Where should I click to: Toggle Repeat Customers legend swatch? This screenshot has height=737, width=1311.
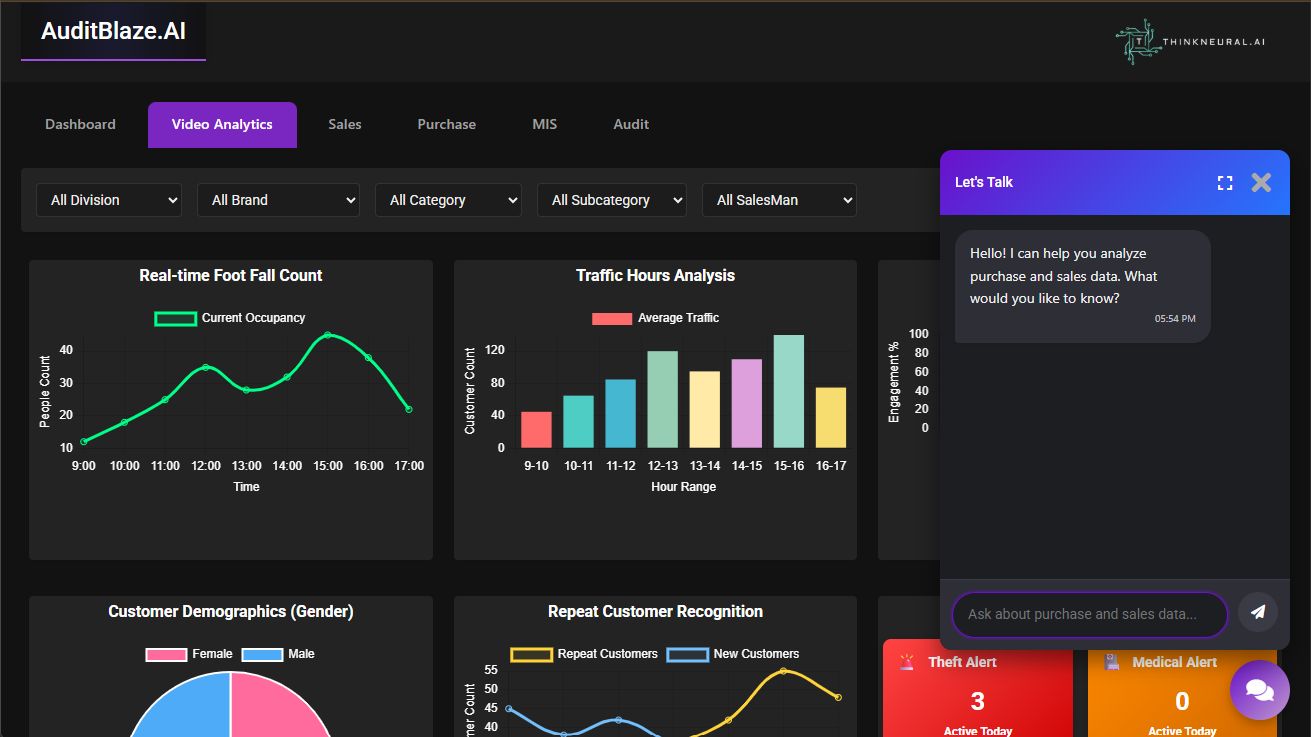point(531,654)
